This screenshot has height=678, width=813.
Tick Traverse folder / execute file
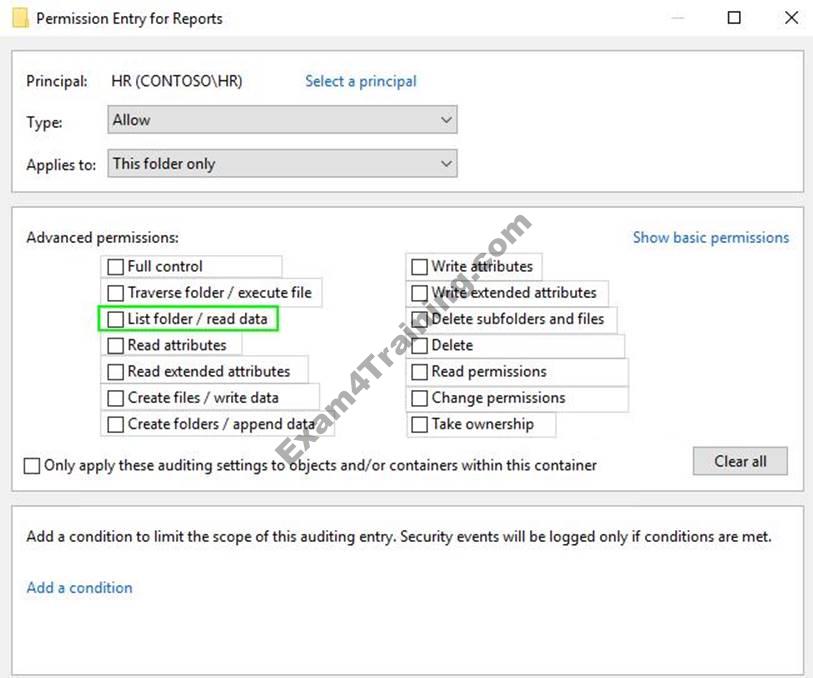pos(116,293)
